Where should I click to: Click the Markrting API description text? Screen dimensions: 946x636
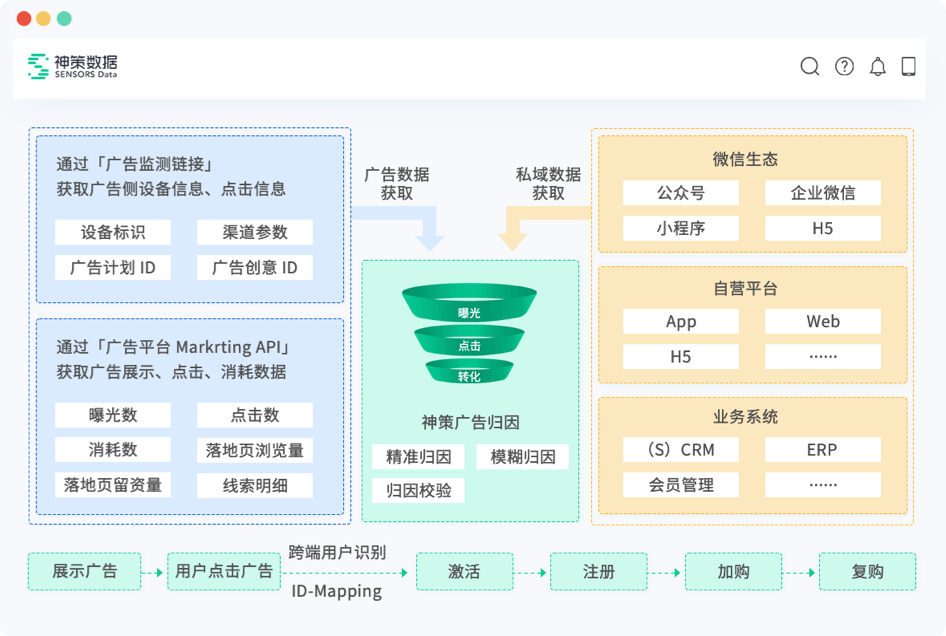pos(174,359)
